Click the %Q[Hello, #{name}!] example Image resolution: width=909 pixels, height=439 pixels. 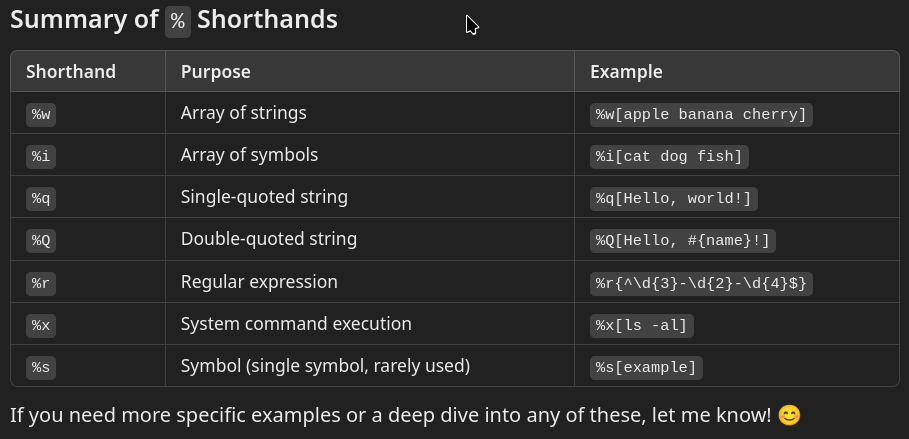[x=682, y=240]
